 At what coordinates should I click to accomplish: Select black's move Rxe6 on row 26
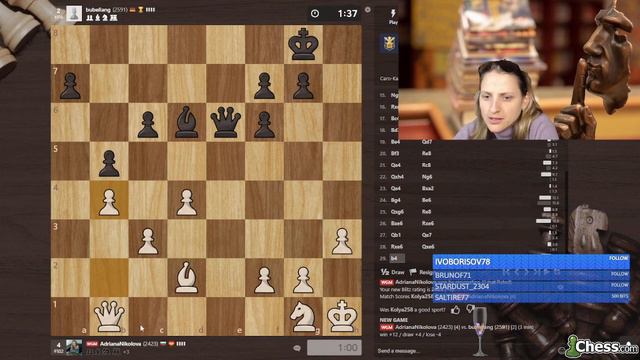pyautogui.click(x=428, y=223)
